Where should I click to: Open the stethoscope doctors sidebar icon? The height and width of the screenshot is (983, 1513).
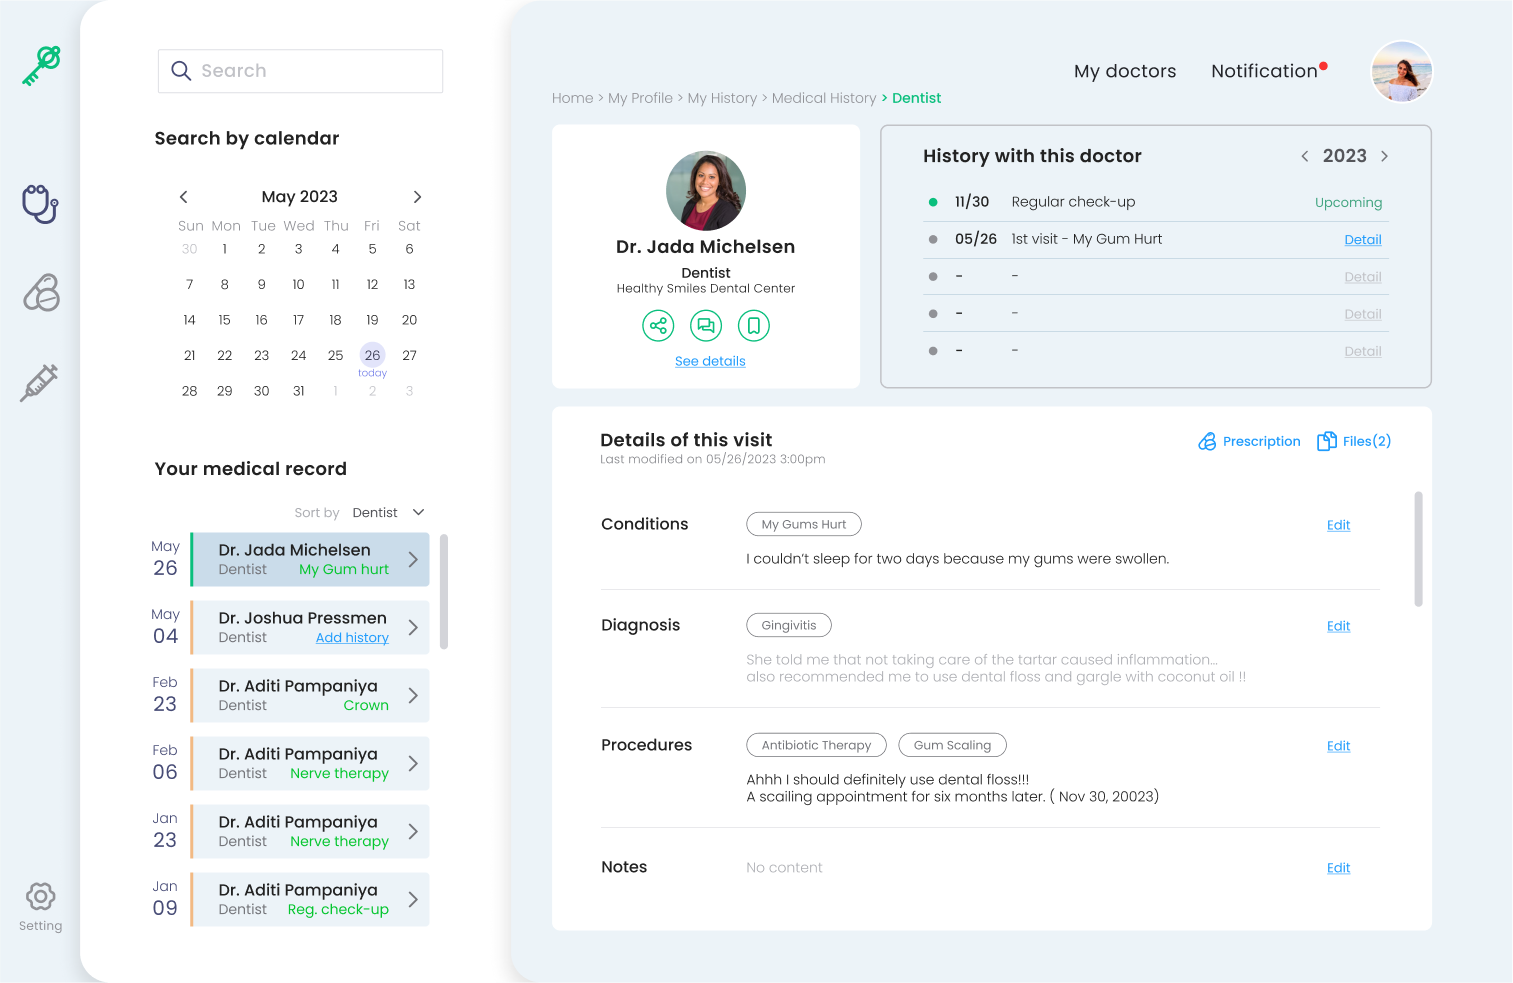click(40, 204)
